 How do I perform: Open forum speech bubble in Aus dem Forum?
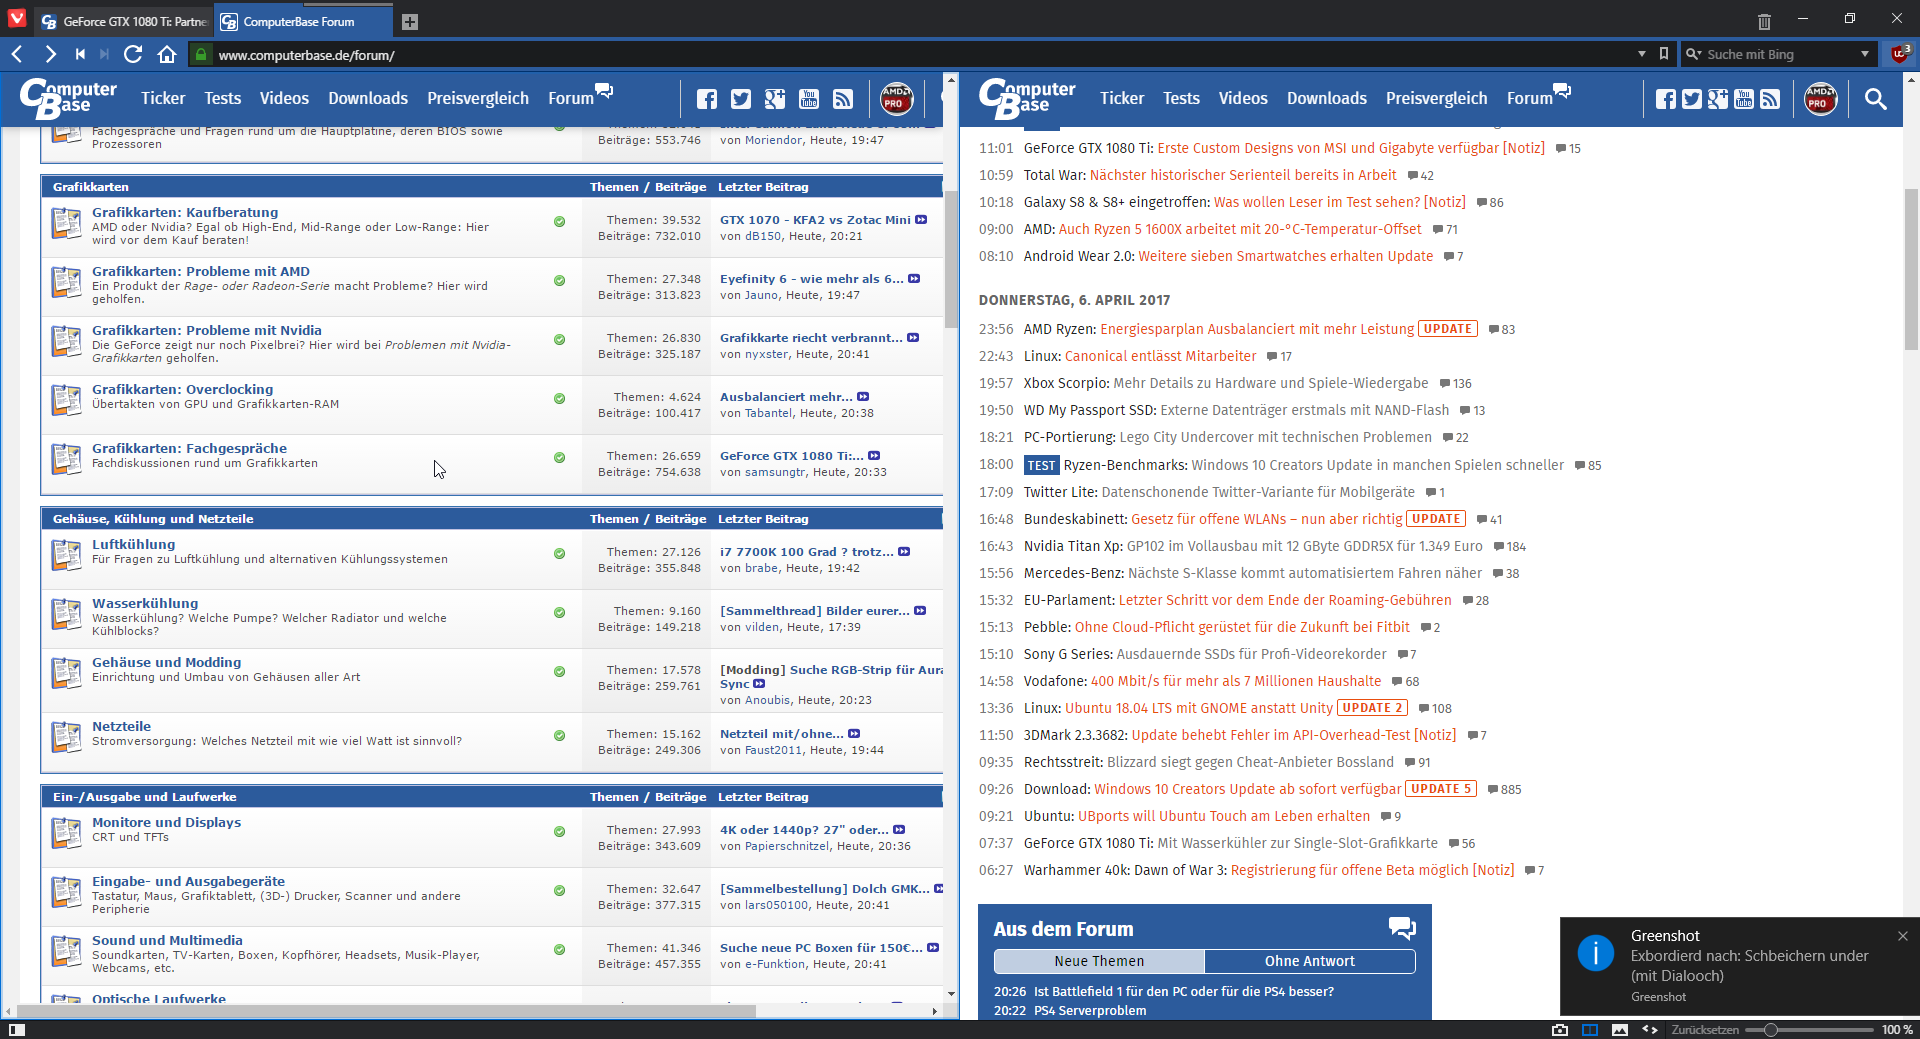click(x=1402, y=928)
